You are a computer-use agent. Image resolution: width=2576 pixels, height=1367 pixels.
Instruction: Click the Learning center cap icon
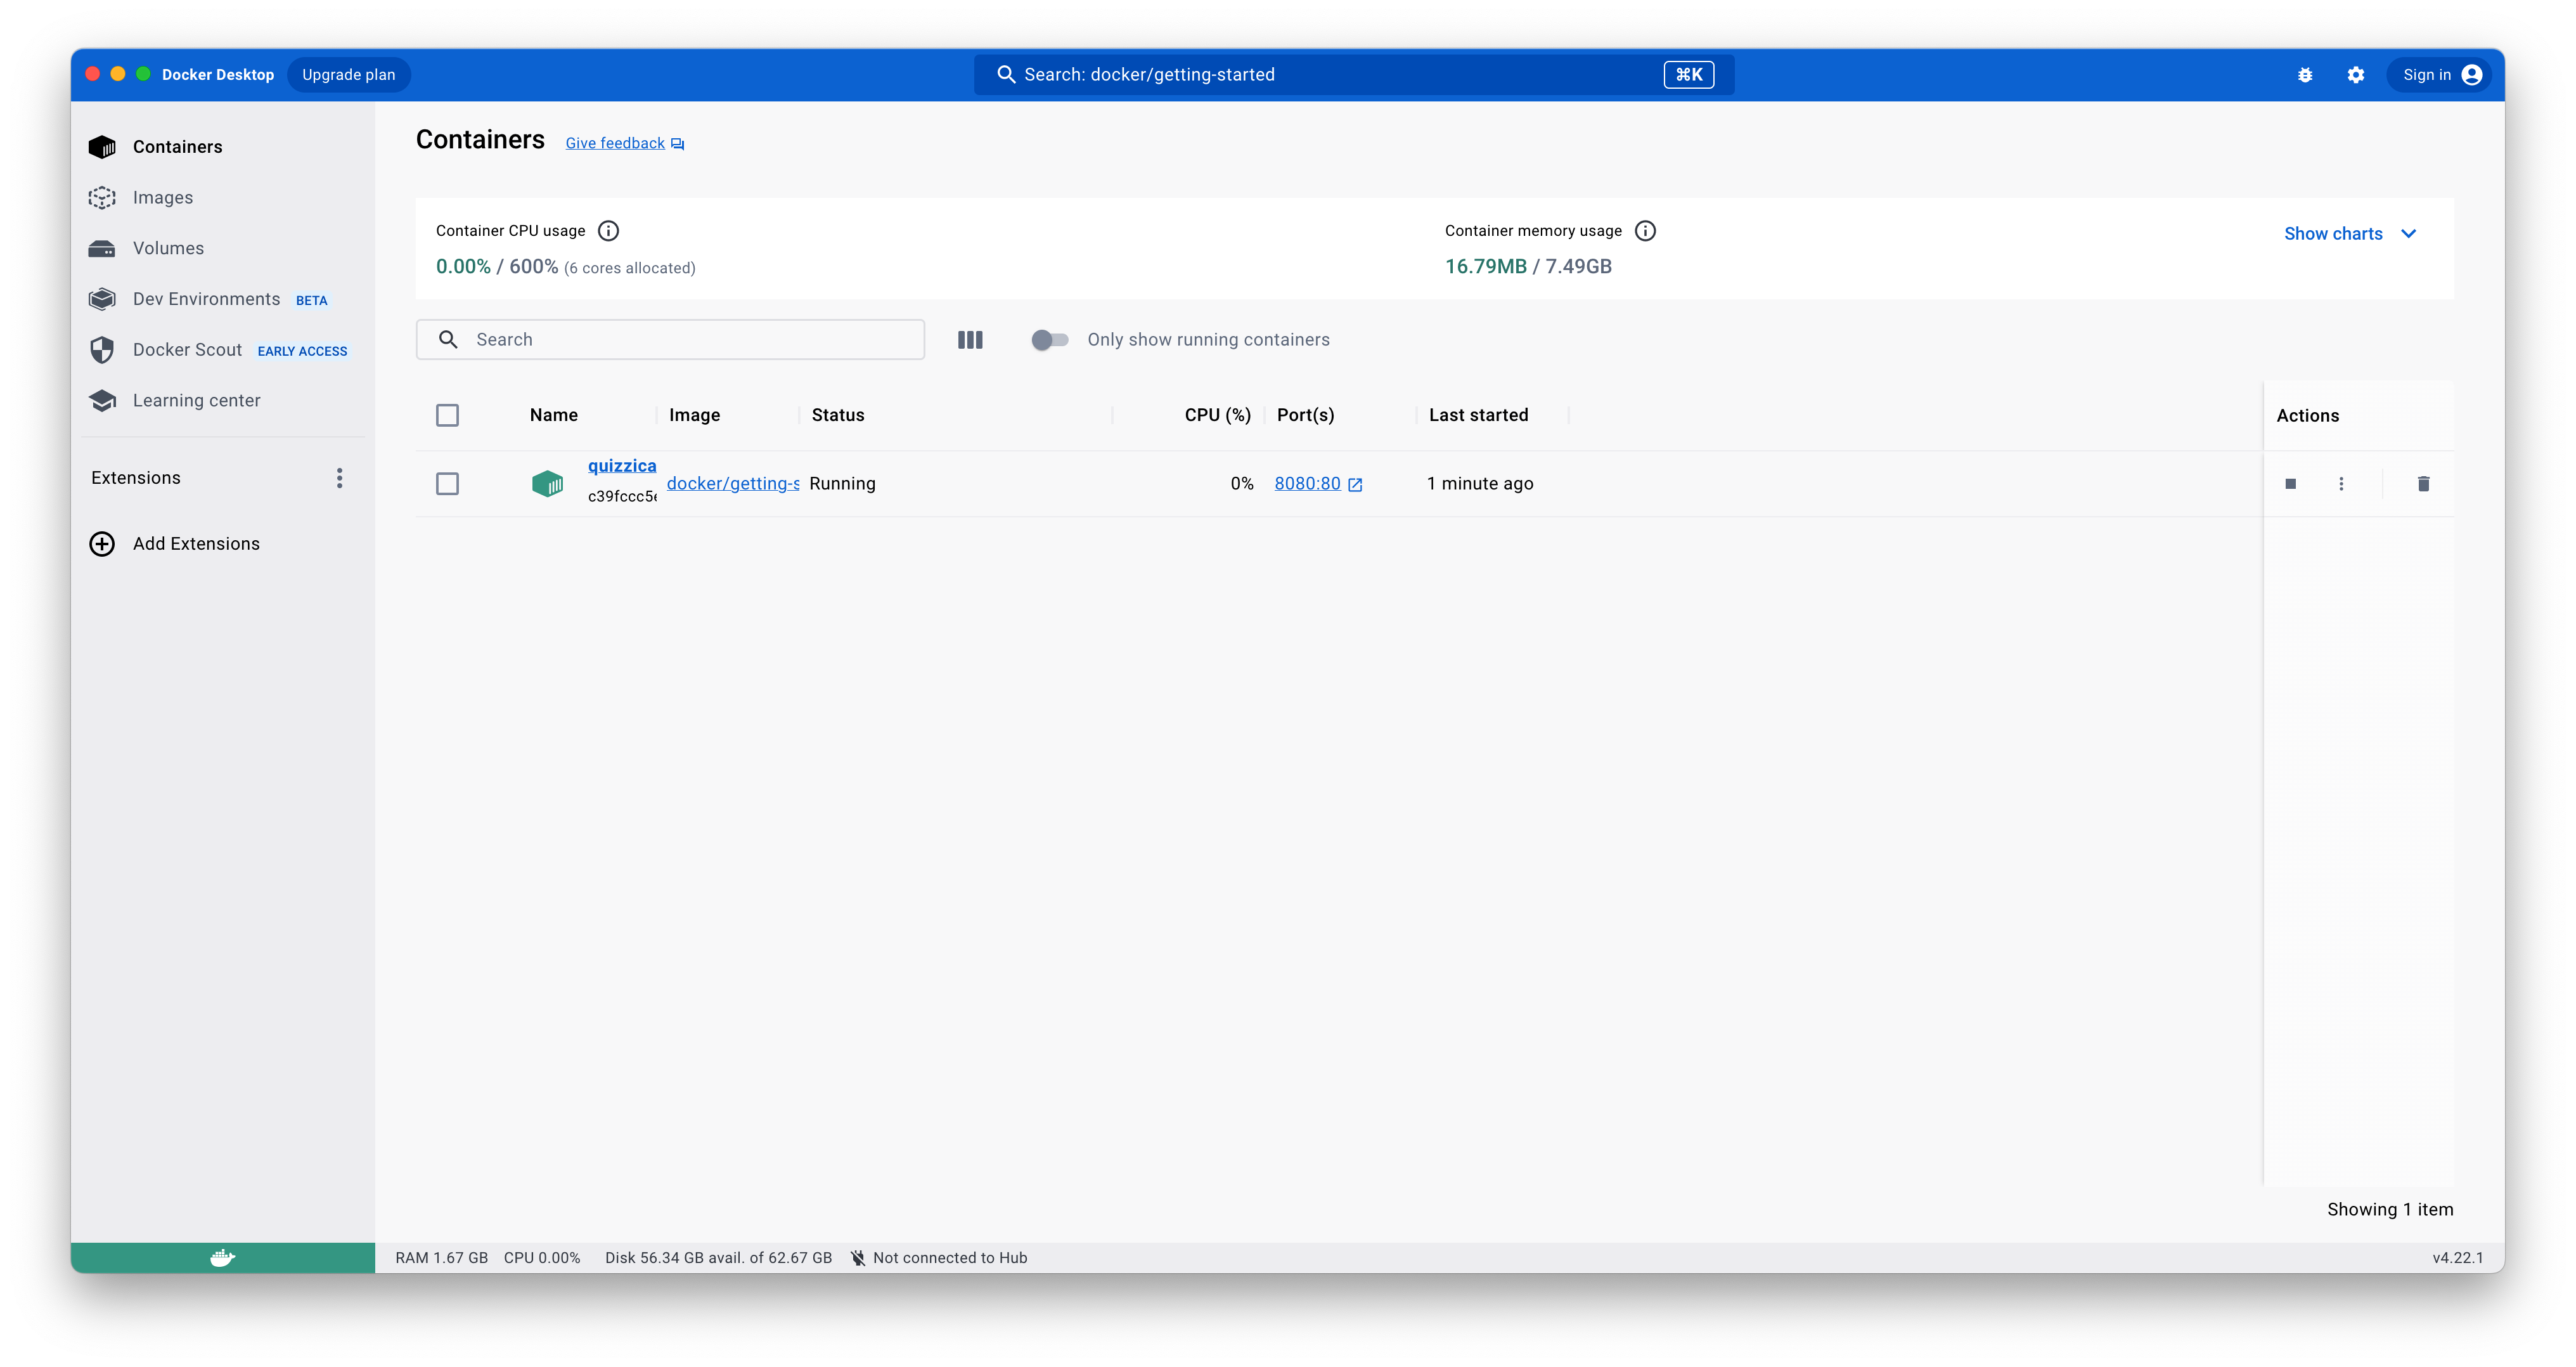pyautogui.click(x=102, y=400)
